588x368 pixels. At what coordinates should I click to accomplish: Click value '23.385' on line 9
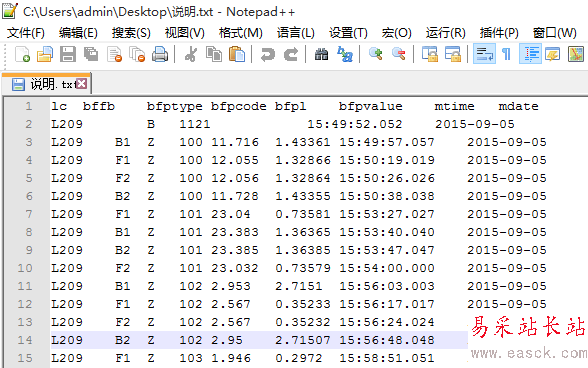235,250
